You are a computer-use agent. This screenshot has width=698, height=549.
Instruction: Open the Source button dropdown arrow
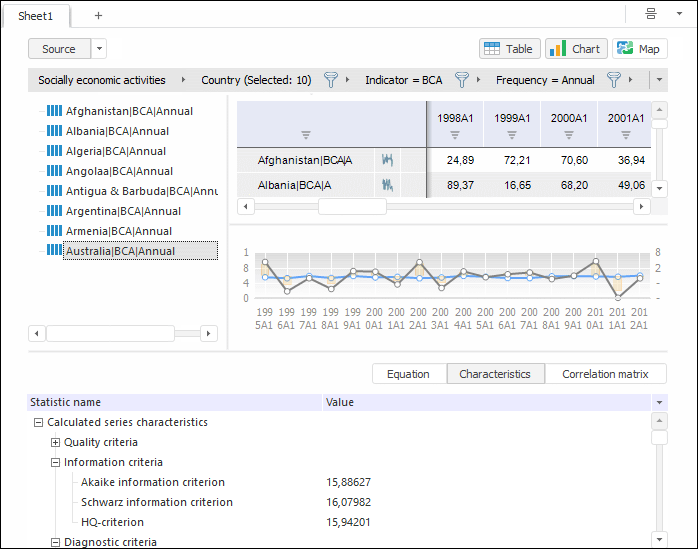[99, 49]
